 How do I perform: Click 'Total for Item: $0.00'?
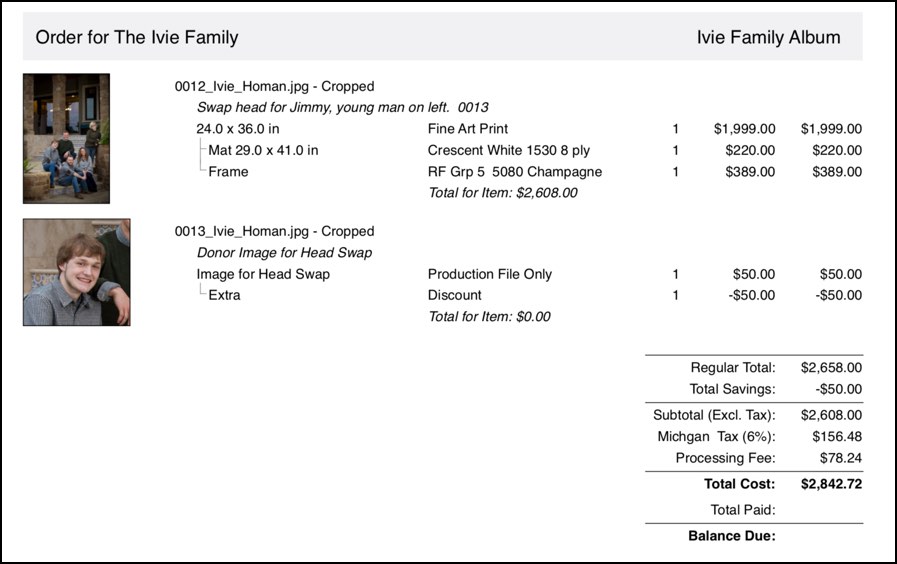[x=489, y=317]
